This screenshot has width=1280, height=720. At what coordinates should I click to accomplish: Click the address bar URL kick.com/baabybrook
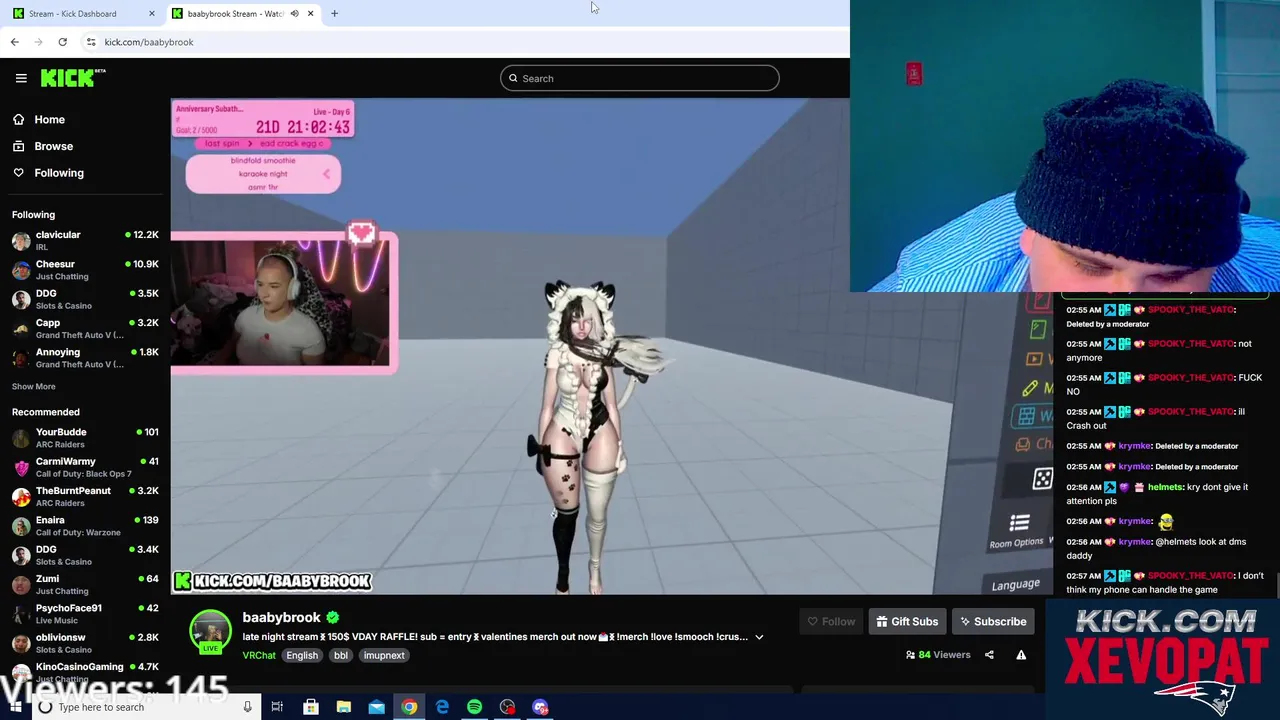[x=149, y=42]
